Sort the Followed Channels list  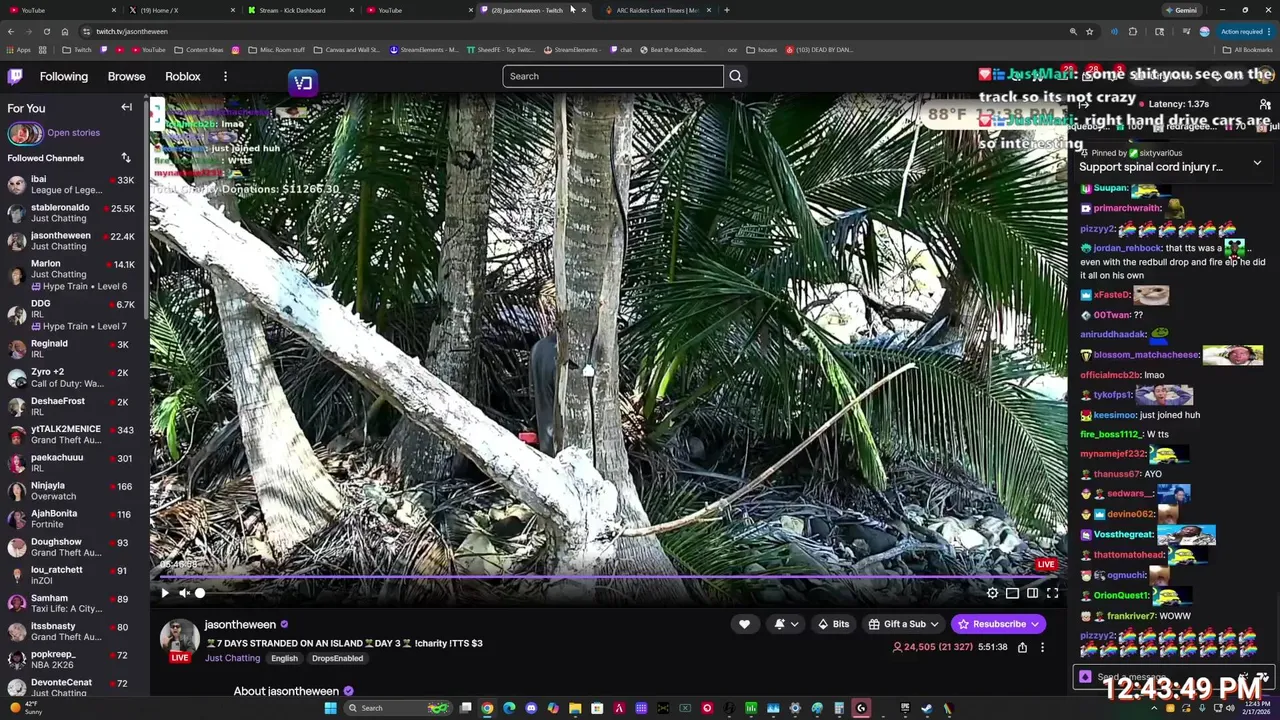[126, 158]
